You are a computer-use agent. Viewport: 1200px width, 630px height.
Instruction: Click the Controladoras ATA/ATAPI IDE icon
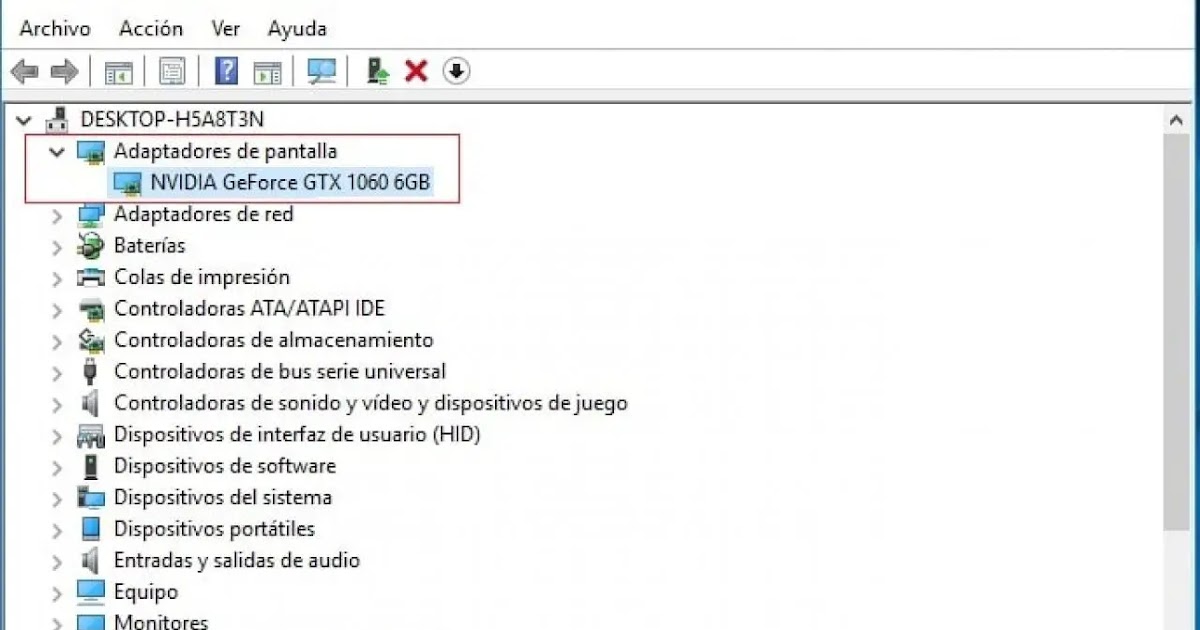(x=91, y=308)
